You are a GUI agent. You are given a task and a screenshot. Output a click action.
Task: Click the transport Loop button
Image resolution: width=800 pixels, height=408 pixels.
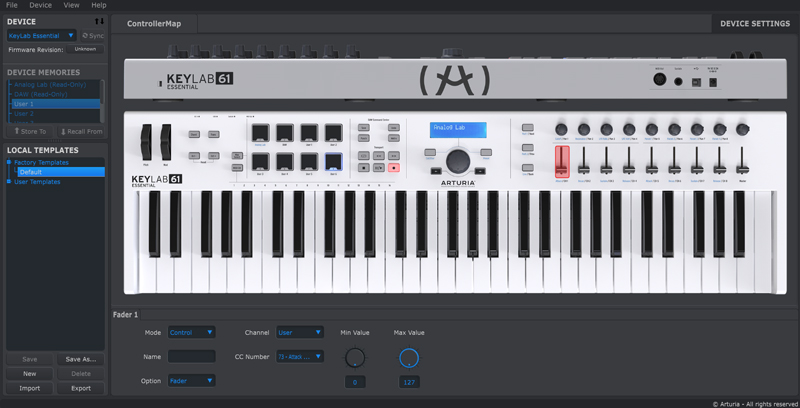point(364,156)
